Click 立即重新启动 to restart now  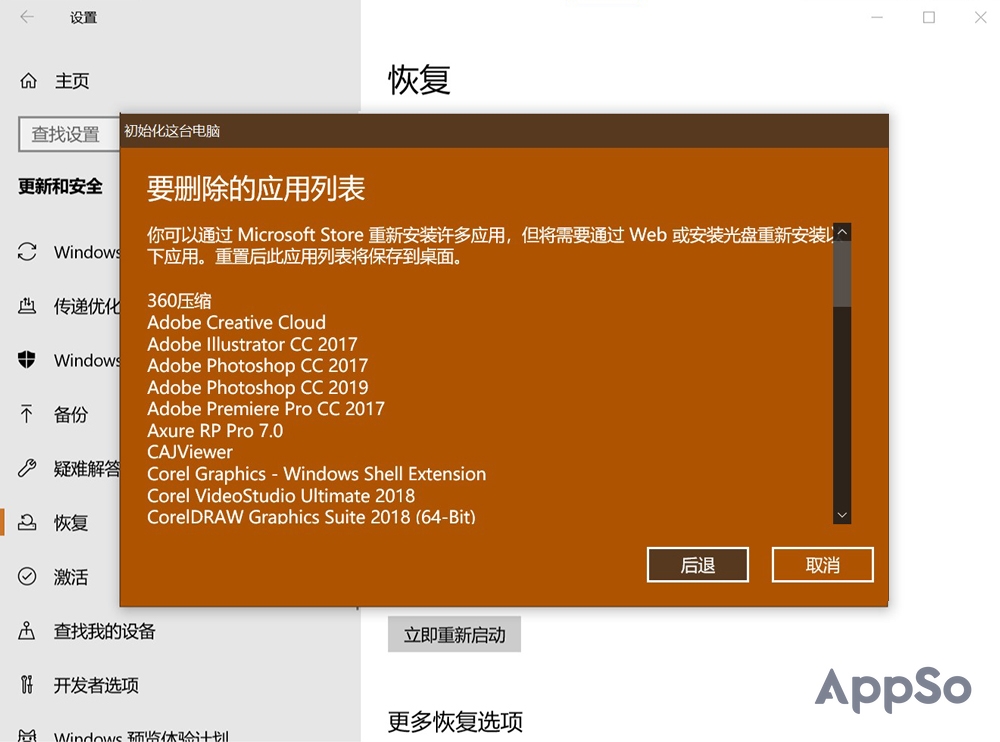click(454, 634)
